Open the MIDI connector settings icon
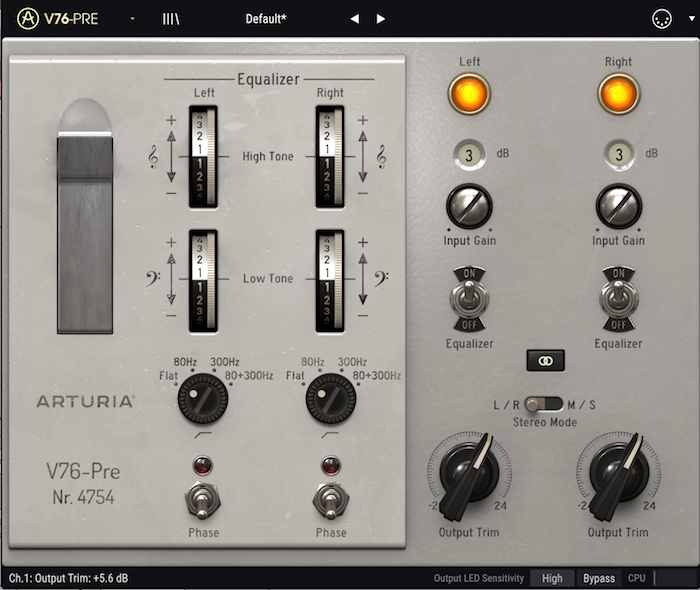 point(662,19)
